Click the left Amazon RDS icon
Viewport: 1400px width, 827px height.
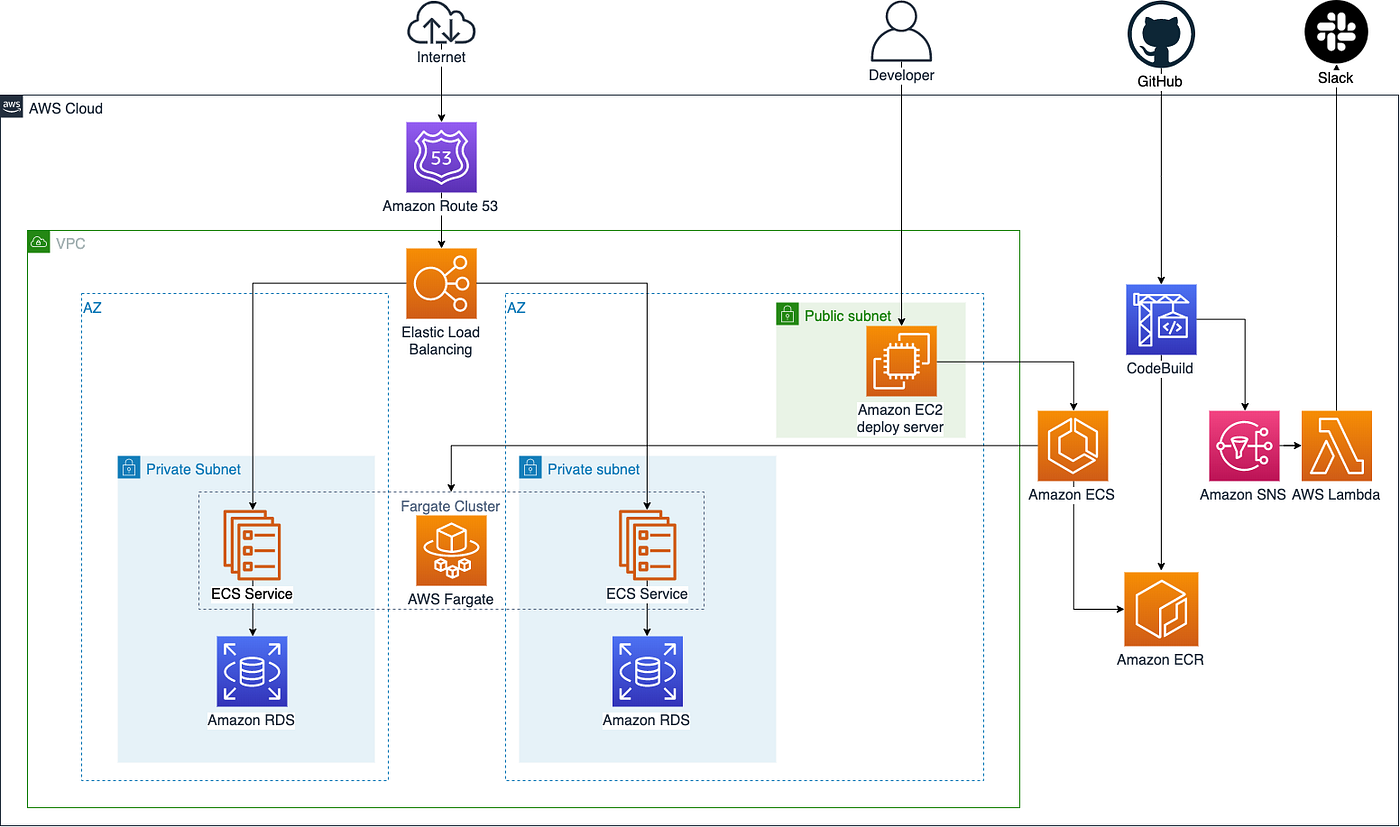pyautogui.click(x=251, y=672)
